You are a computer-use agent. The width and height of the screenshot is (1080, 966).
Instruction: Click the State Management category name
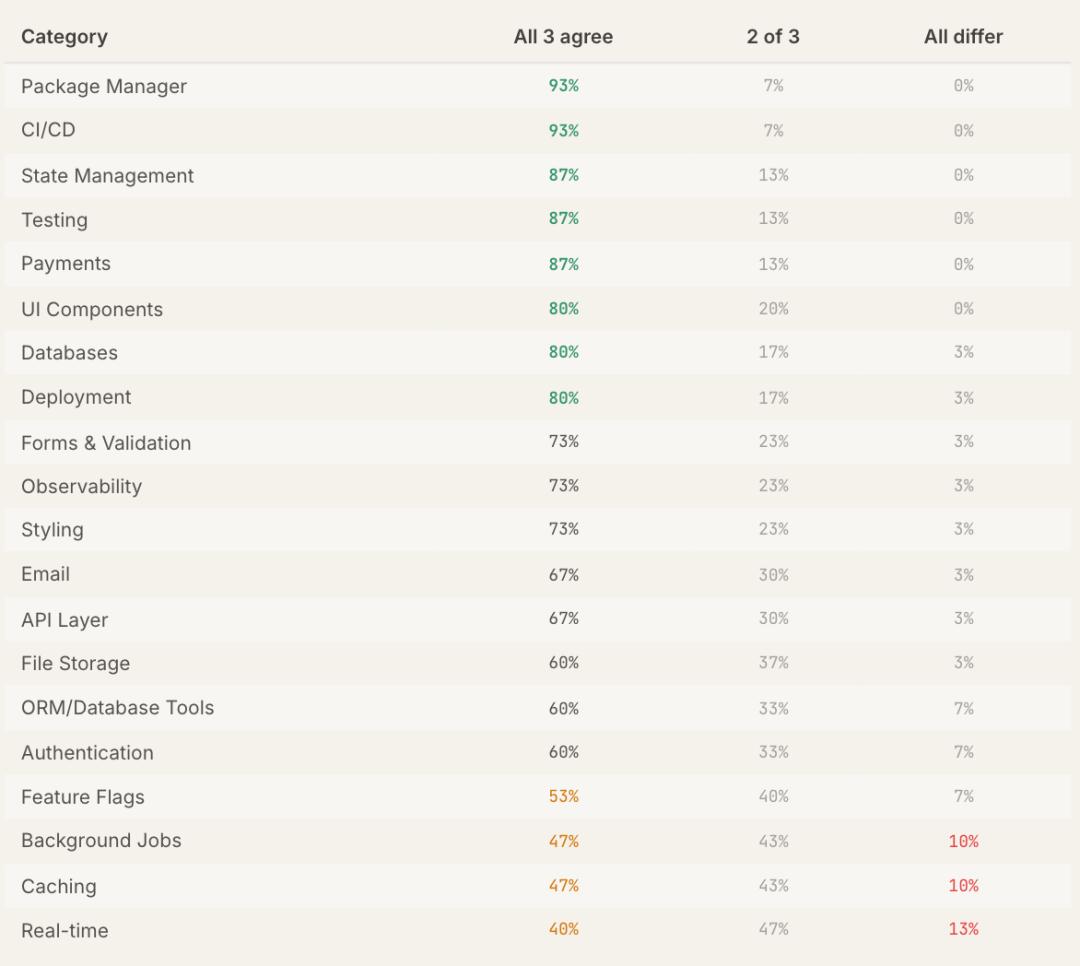(107, 175)
